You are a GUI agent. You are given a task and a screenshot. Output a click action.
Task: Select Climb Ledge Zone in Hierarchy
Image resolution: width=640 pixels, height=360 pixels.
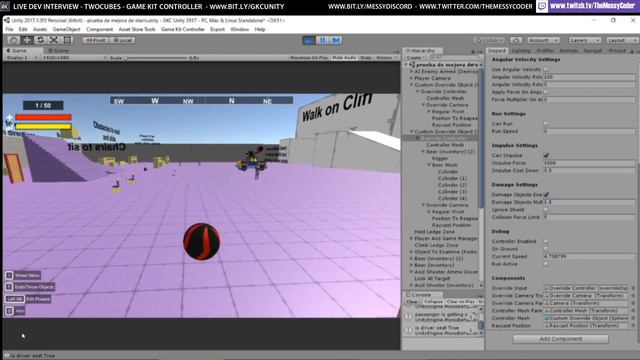coord(436,245)
